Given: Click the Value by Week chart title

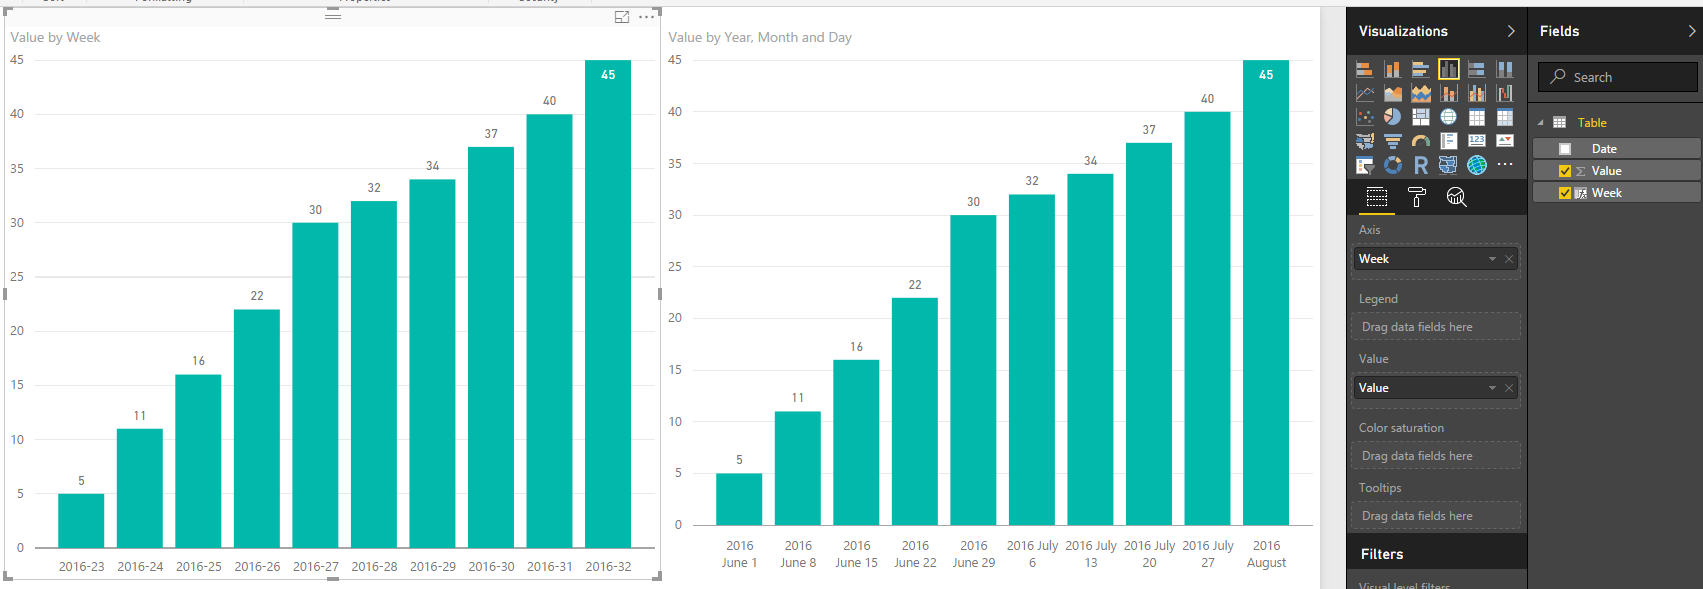Looking at the screenshot, I should (55, 37).
